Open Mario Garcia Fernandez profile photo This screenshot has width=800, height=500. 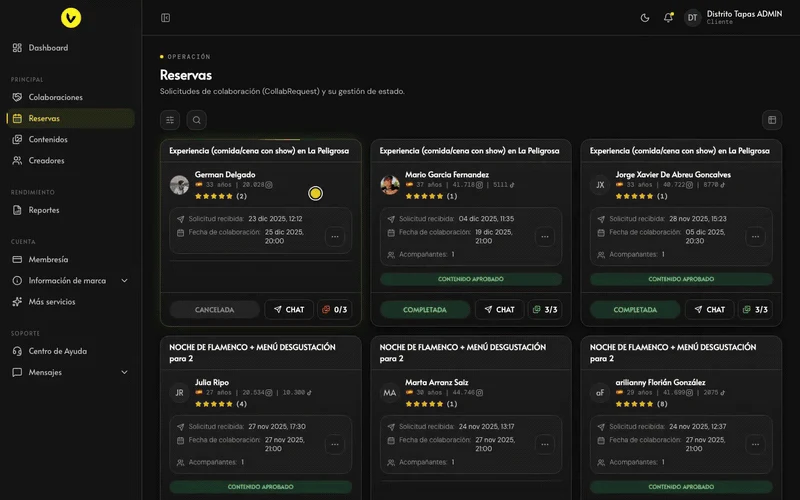(x=390, y=185)
